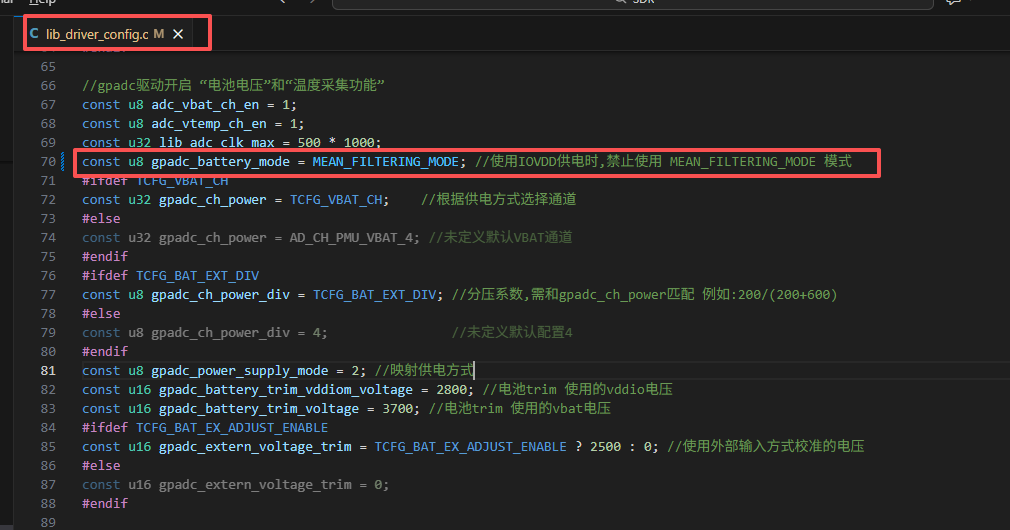Click gpadc_extern_voltage_trim name on line 85
The width and height of the screenshot is (1010, 530).
(x=255, y=446)
